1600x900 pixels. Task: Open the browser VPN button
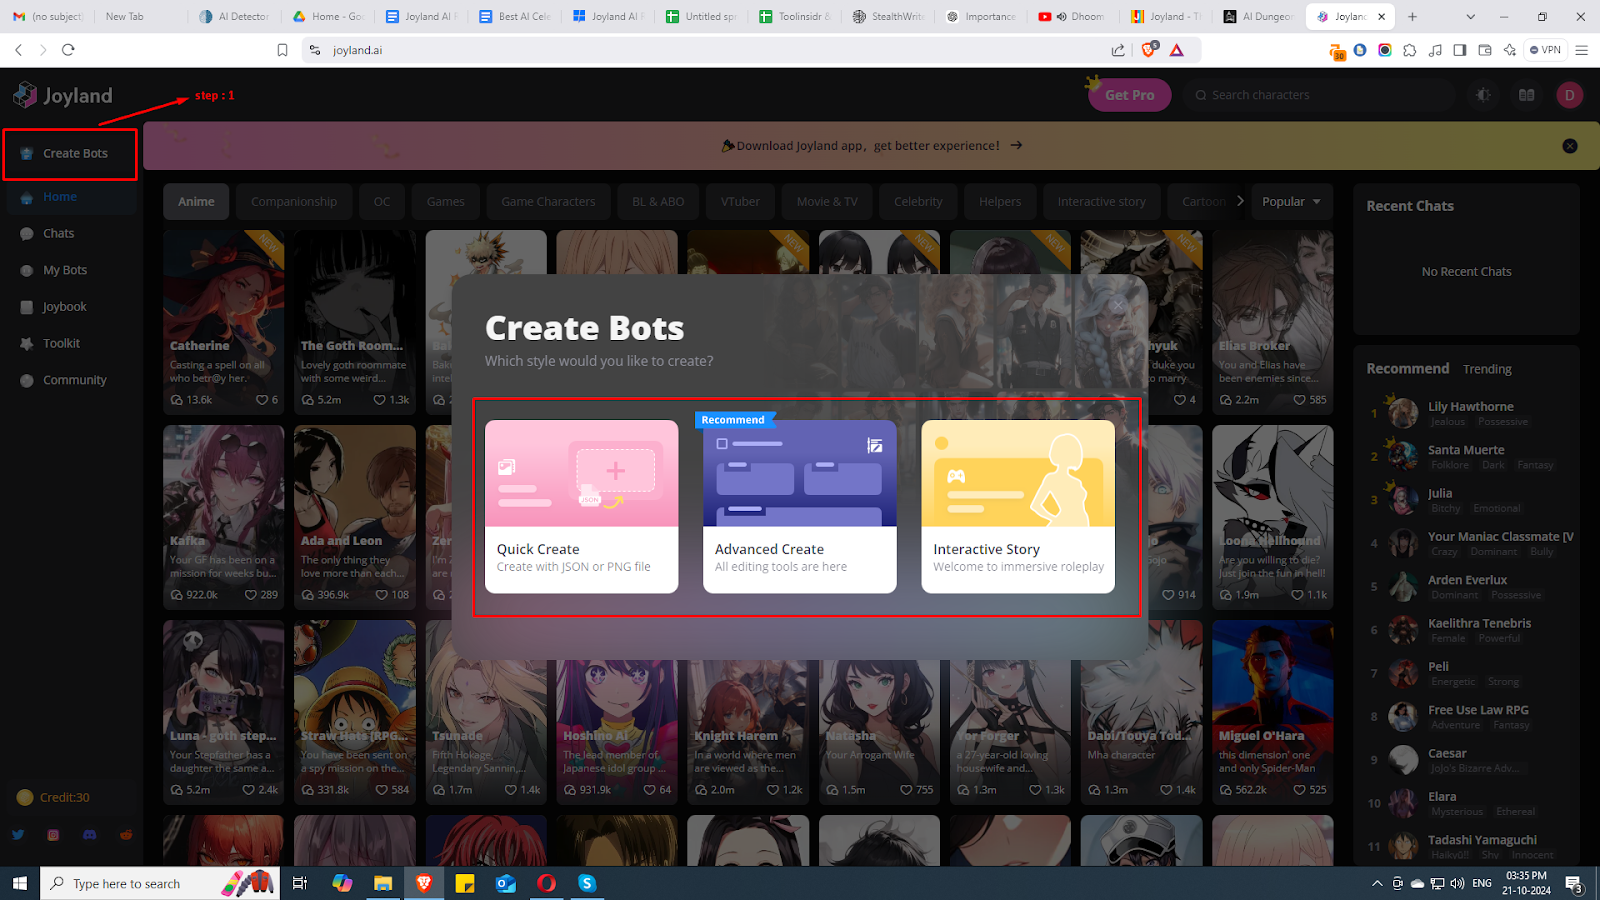pos(1546,50)
